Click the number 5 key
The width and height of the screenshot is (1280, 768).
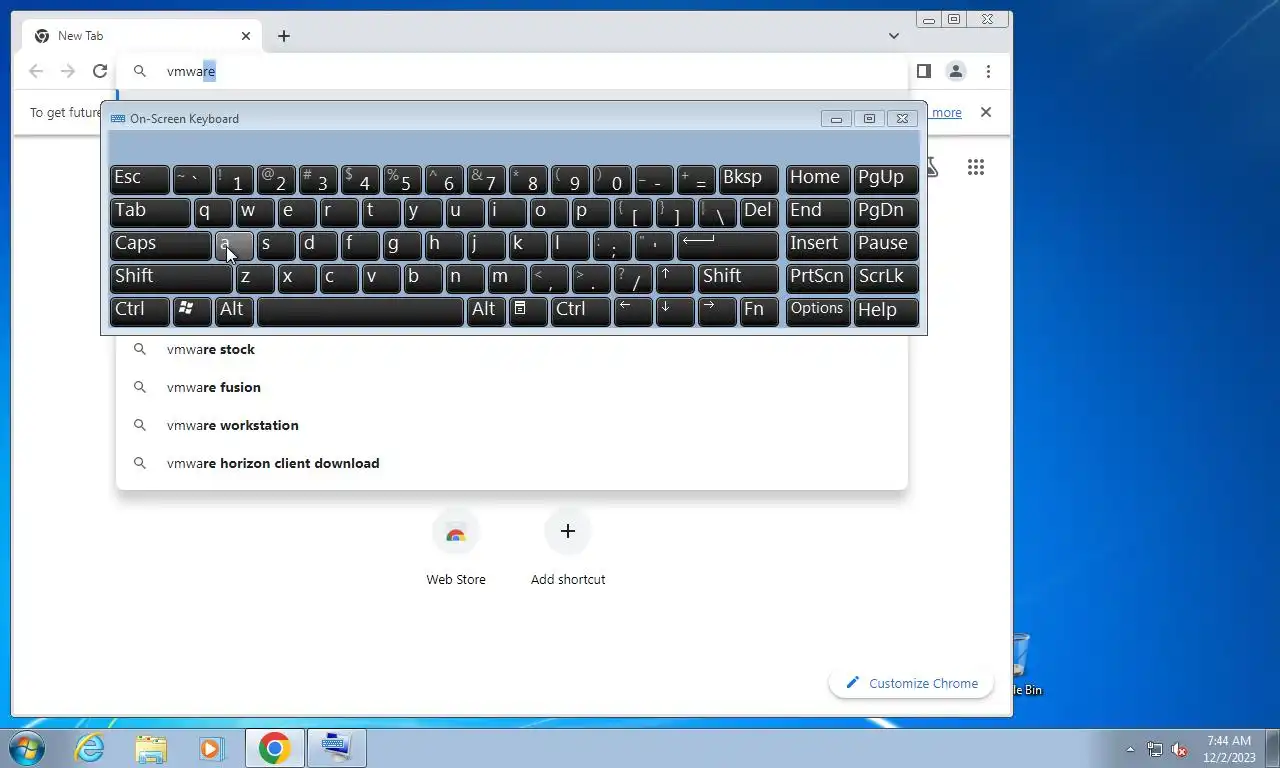(x=402, y=179)
